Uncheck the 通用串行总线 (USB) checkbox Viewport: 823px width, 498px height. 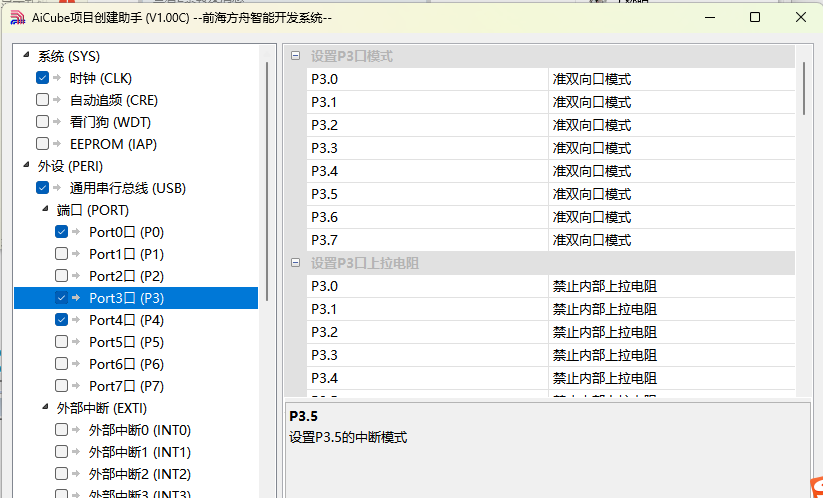(43, 187)
